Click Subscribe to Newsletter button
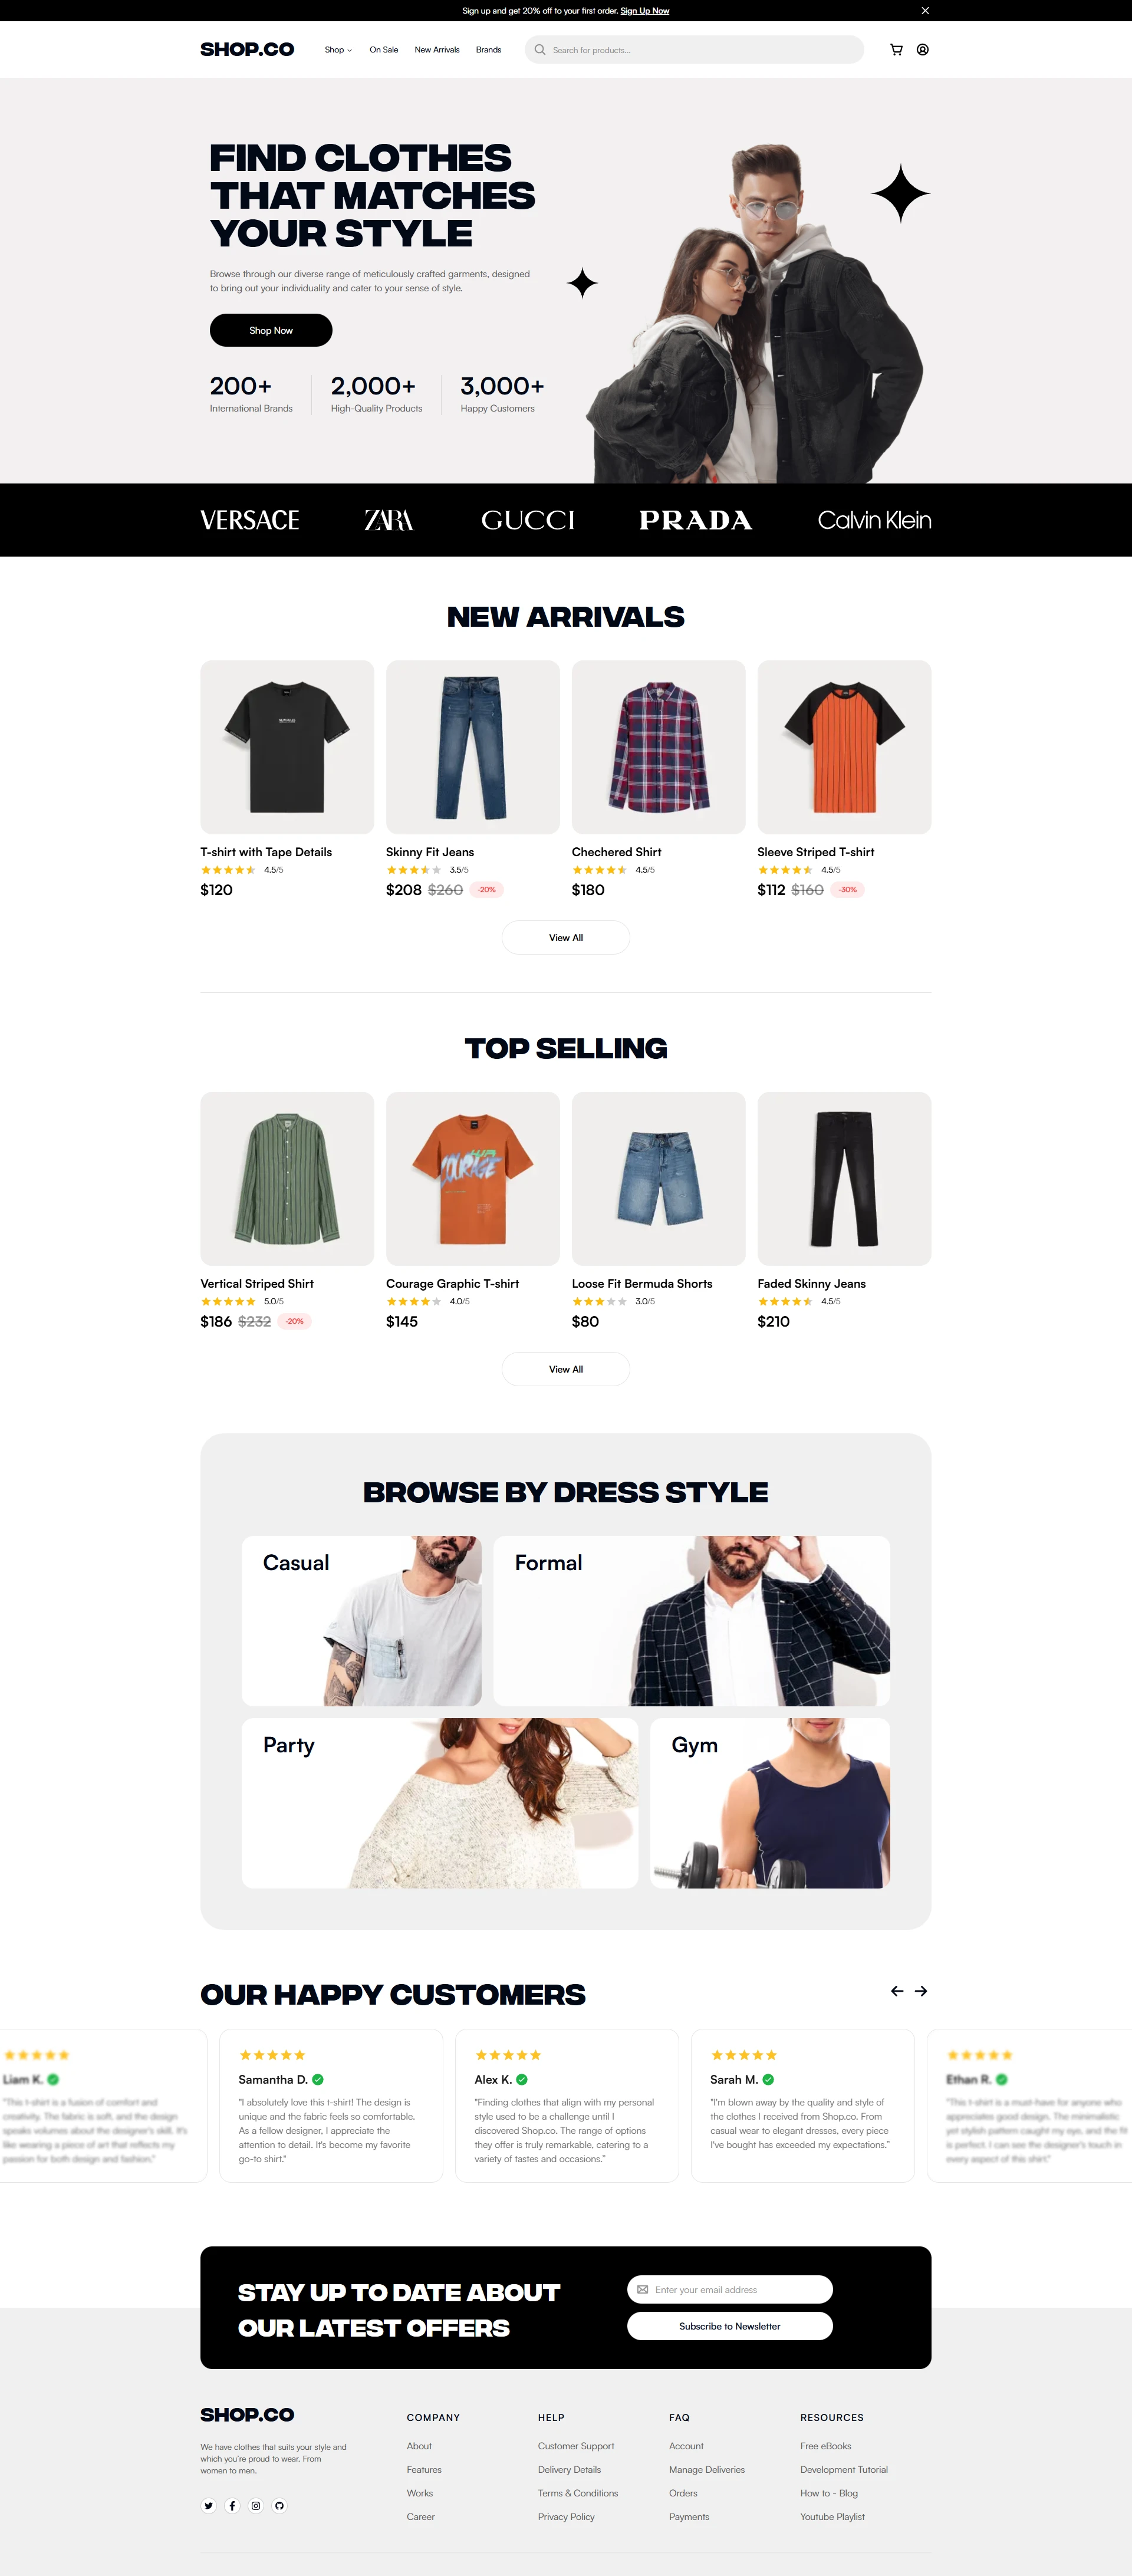The height and width of the screenshot is (2576, 1132). 730,2326
